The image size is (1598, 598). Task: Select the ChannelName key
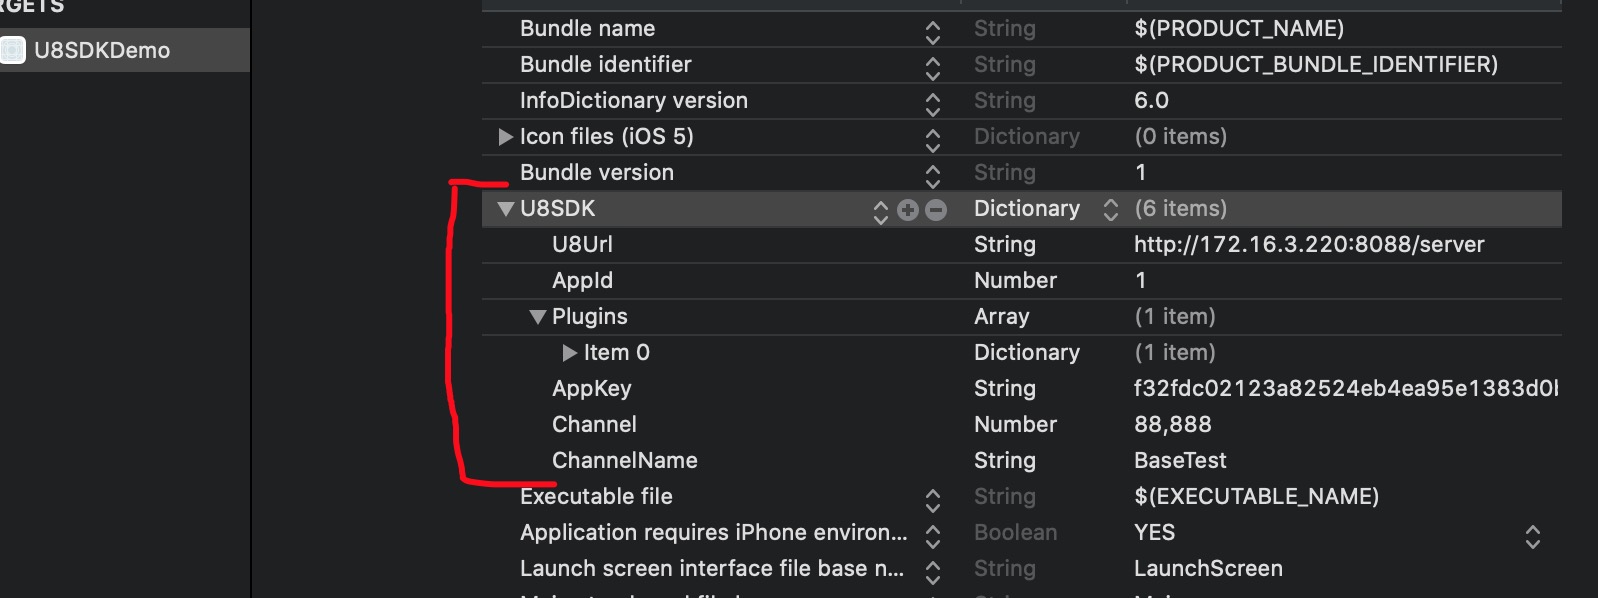[625, 461]
